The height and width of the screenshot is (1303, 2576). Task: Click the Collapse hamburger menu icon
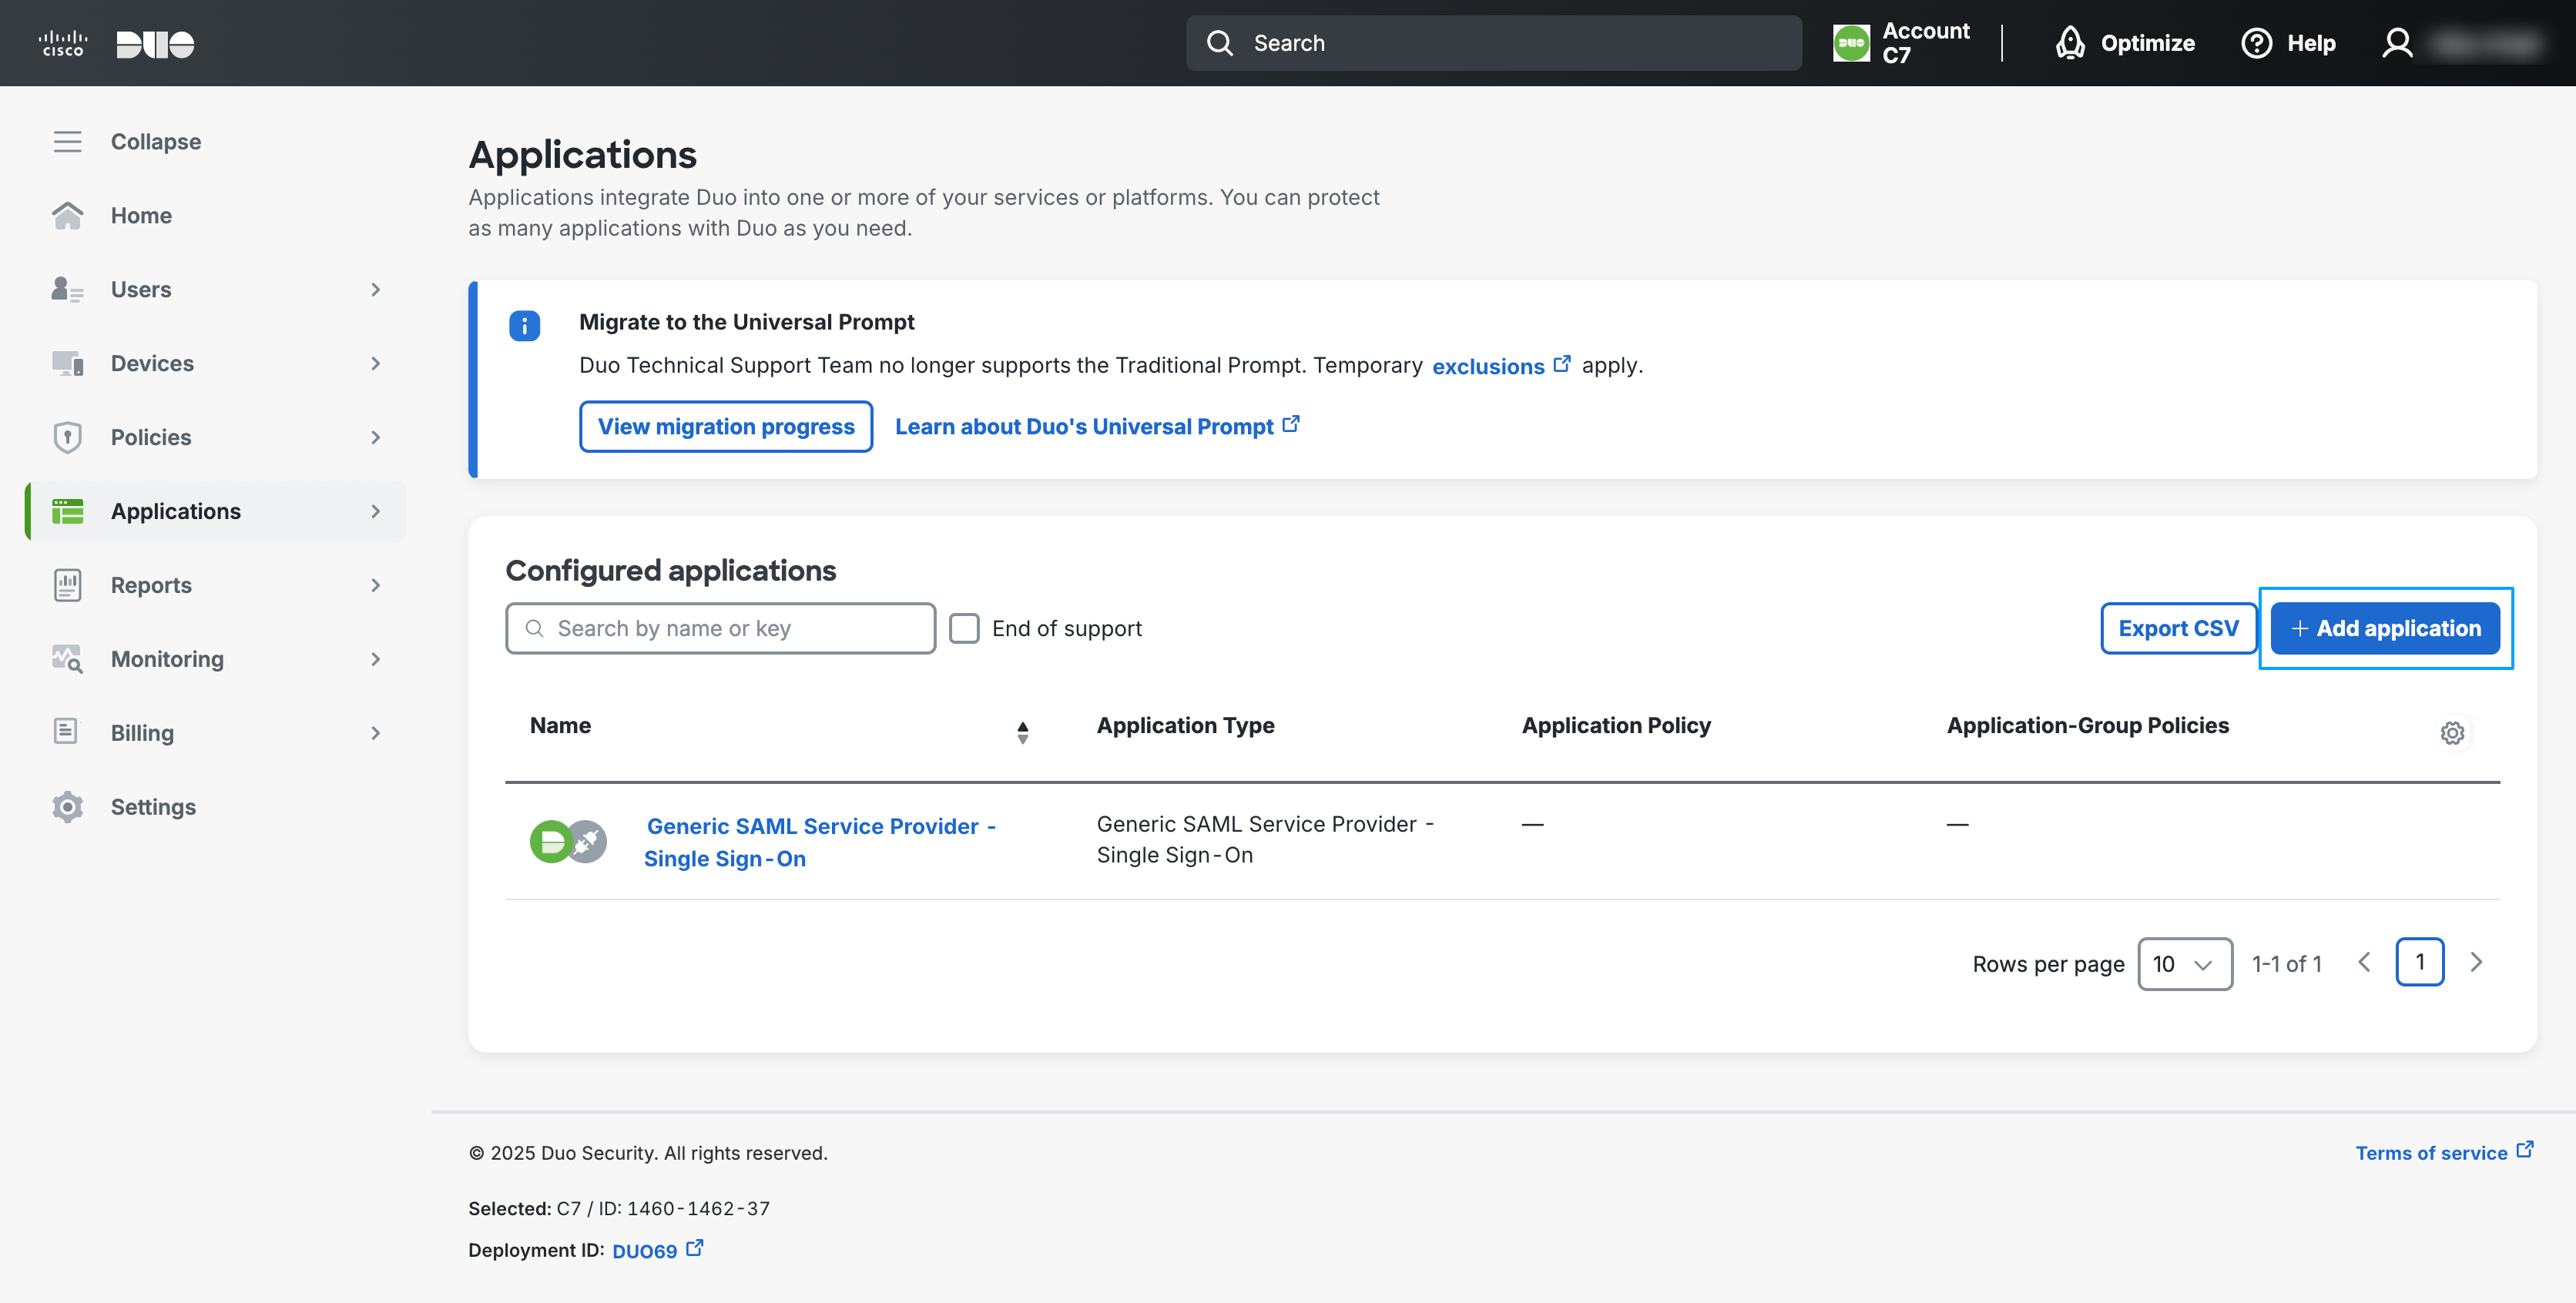67,142
